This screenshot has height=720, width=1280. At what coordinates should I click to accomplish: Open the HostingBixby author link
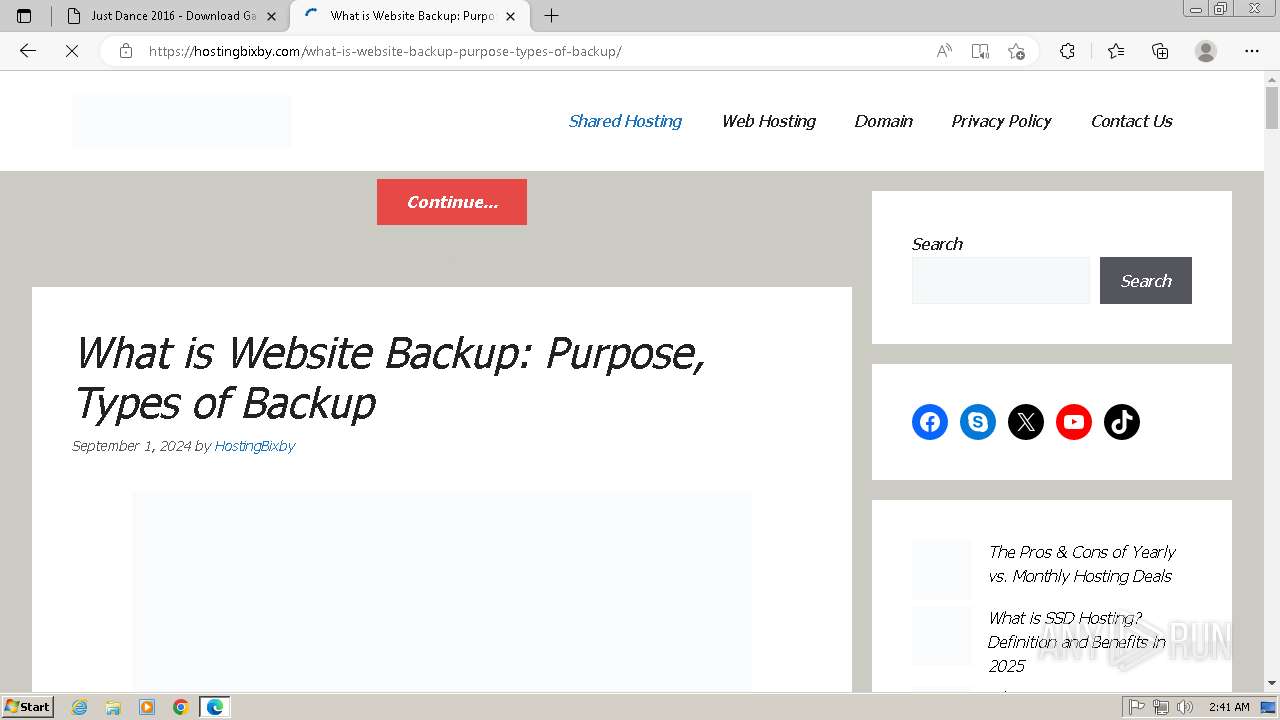click(x=254, y=446)
